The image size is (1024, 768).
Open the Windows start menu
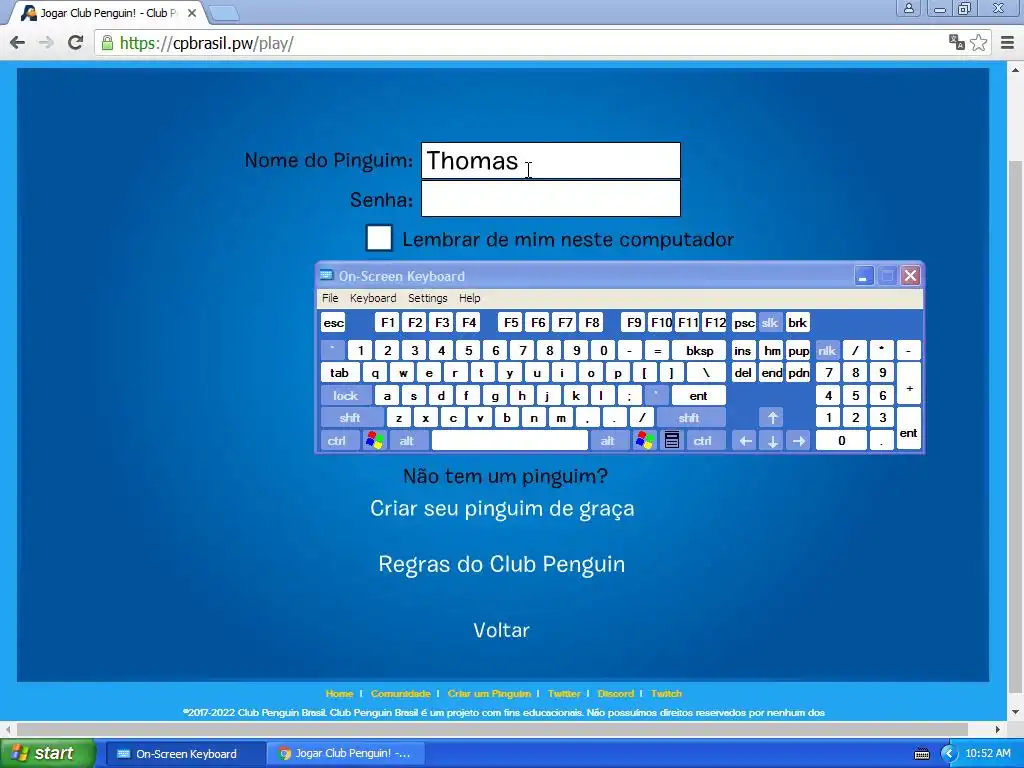[x=47, y=754]
